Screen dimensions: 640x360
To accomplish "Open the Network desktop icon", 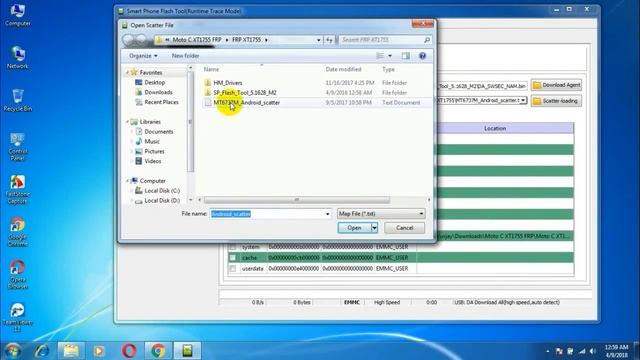I will tap(18, 58).
